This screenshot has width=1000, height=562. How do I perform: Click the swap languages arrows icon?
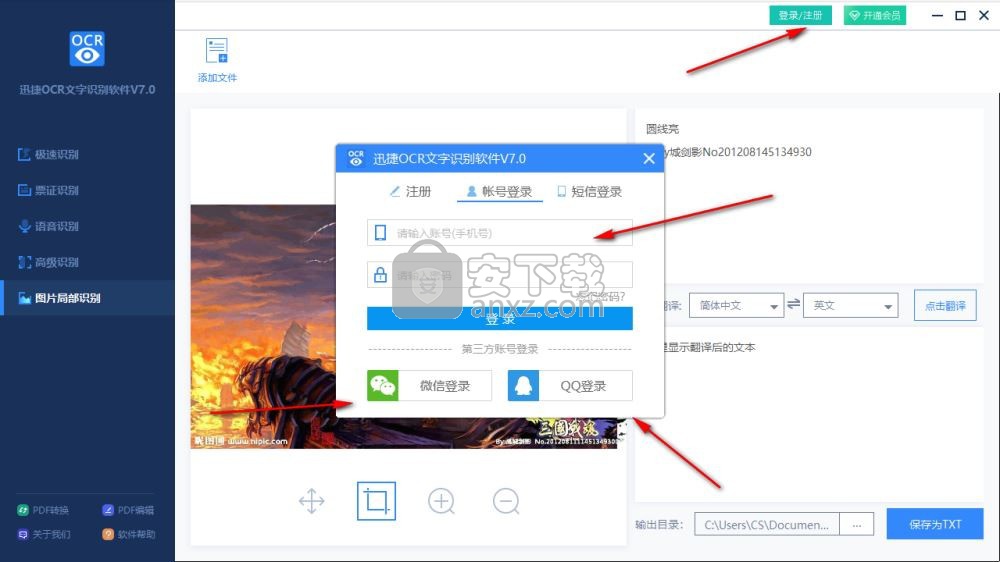(793, 304)
